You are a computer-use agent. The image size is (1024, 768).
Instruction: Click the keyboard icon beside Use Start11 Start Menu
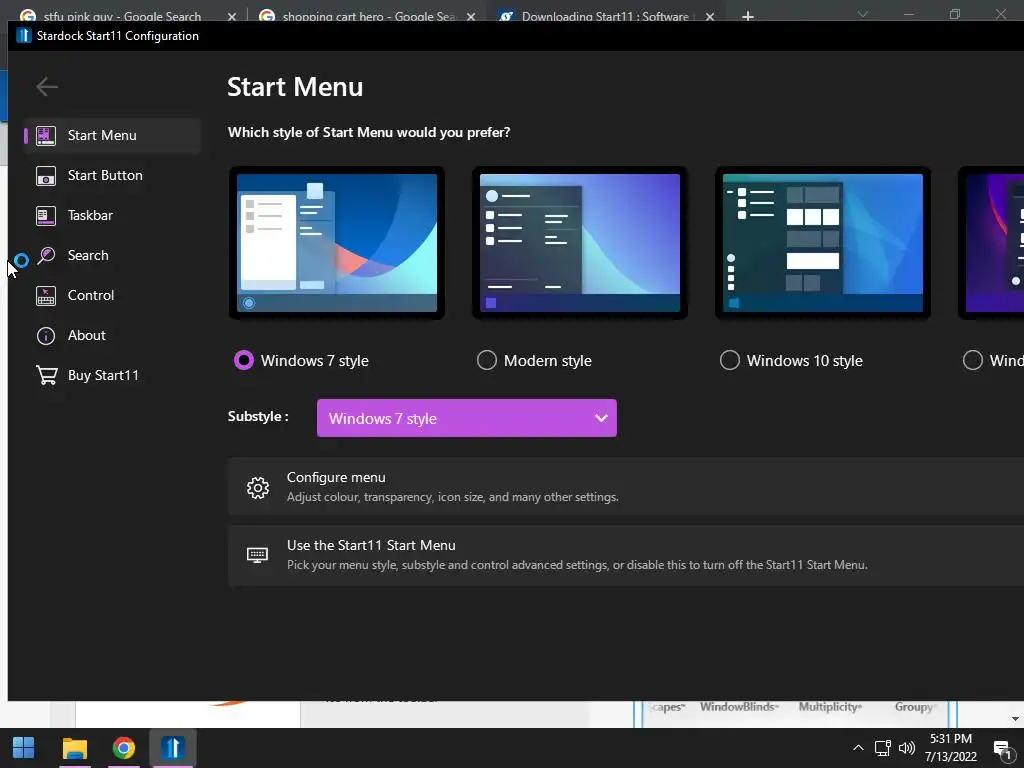(257, 555)
